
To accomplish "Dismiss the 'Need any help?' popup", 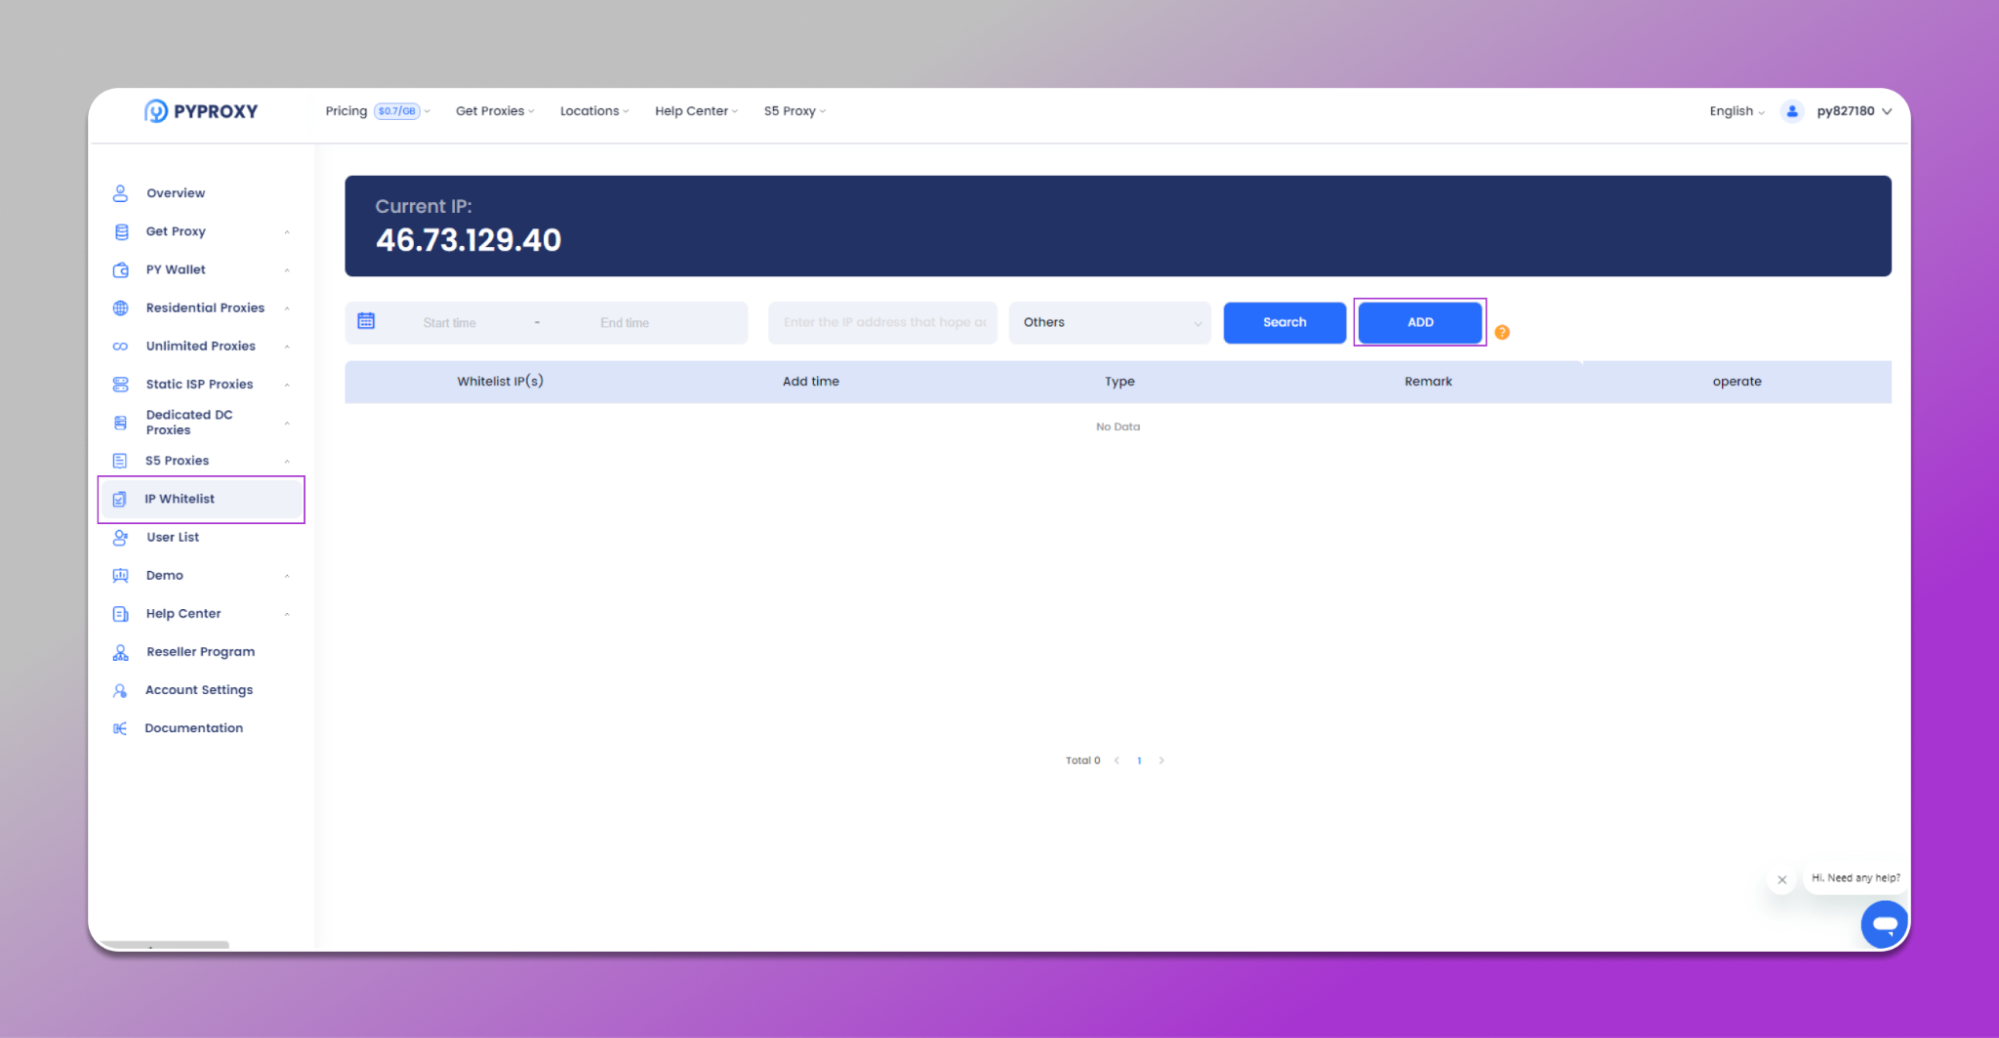I will pos(1782,880).
